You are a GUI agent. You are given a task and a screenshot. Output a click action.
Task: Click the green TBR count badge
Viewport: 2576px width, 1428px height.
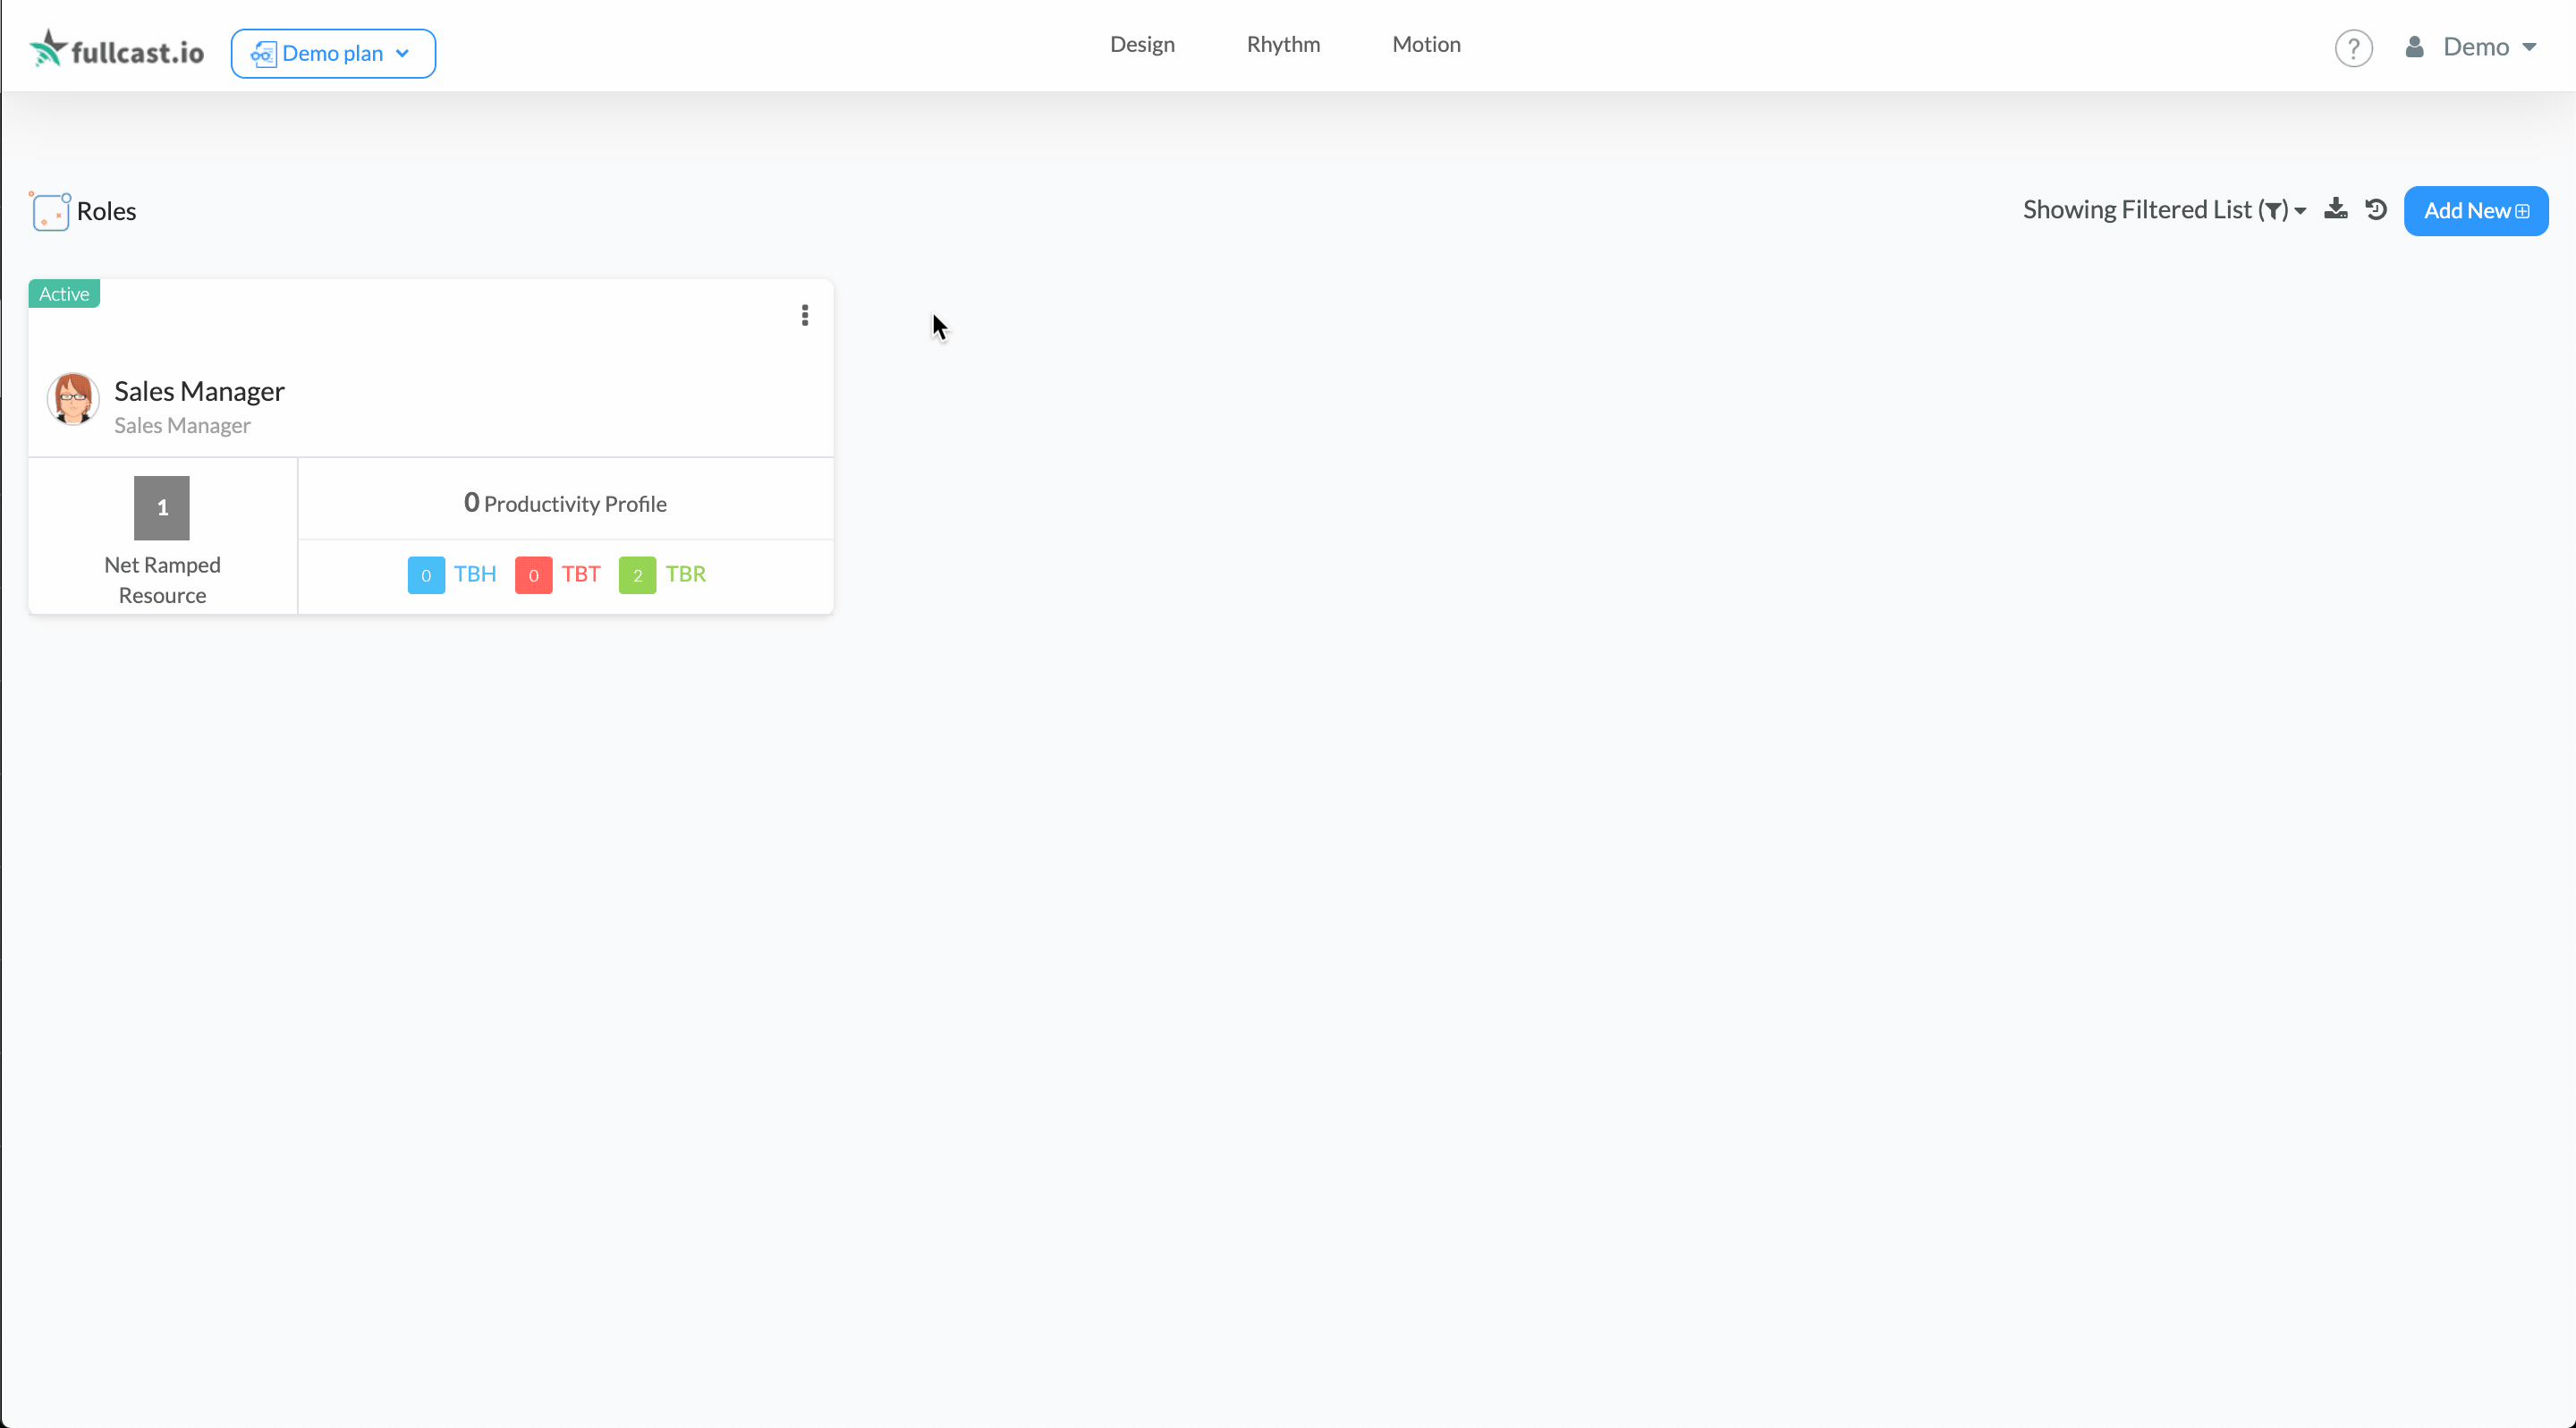click(x=637, y=575)
